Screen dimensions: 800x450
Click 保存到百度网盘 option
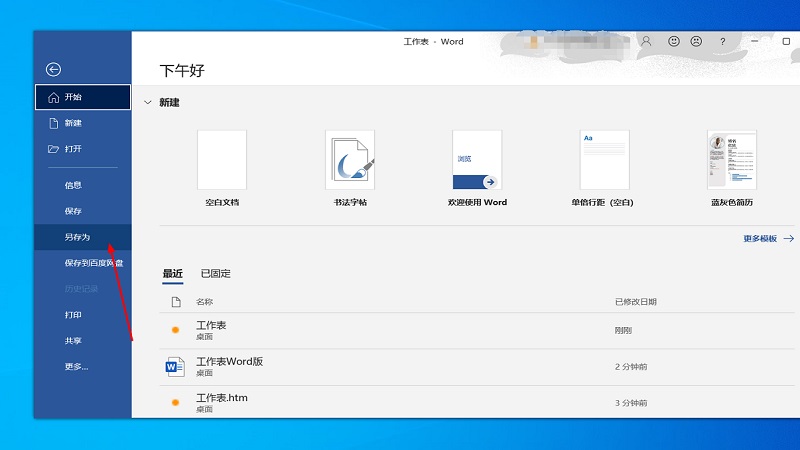coord(93,263)
